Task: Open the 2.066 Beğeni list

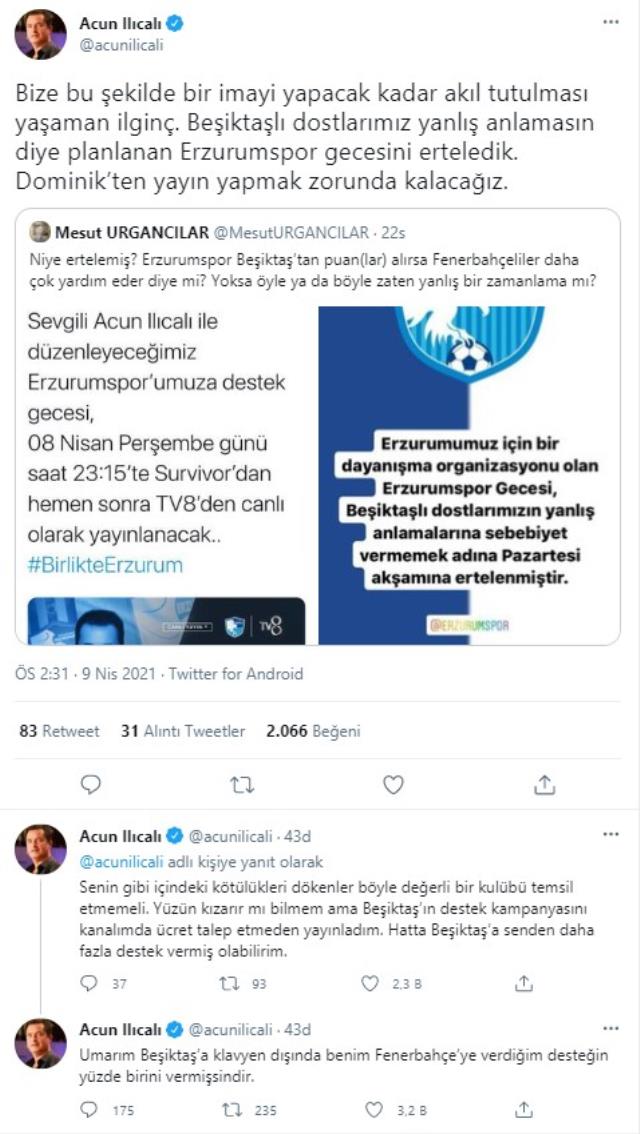Action: (313, 731)
